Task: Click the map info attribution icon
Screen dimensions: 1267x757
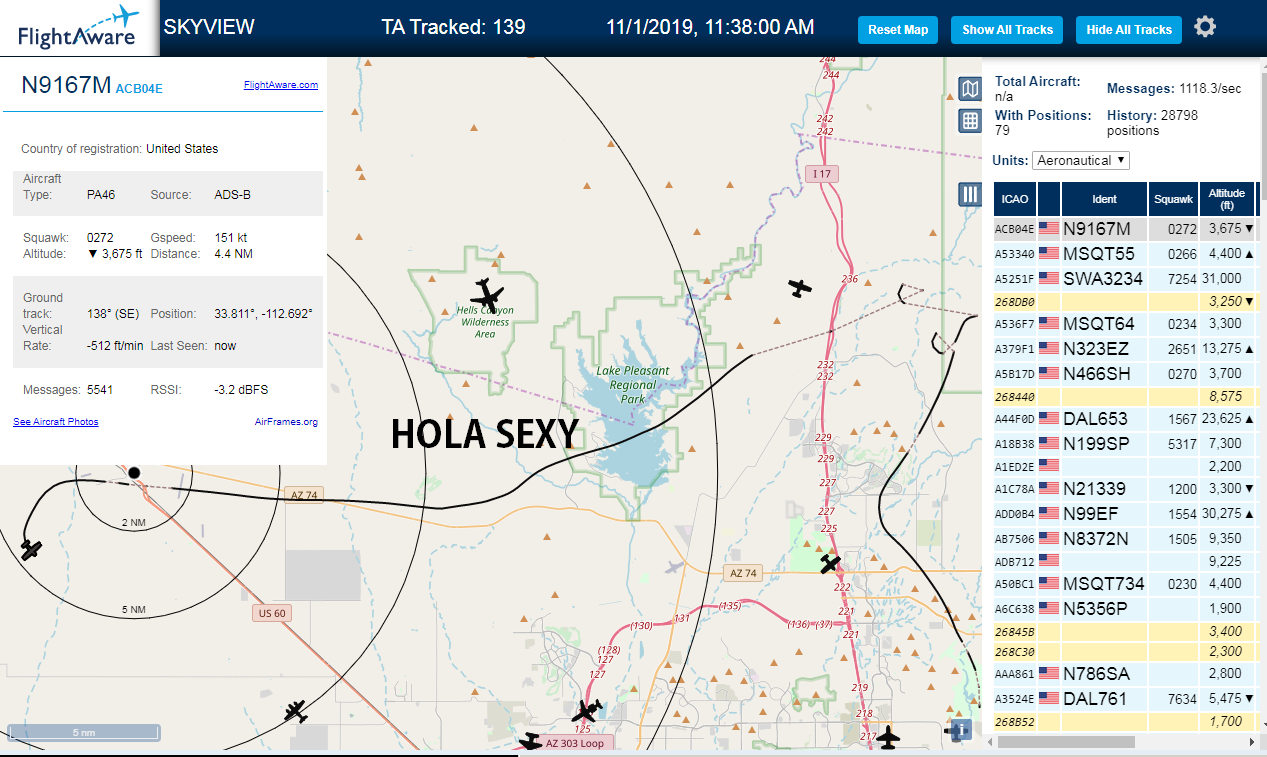Action: 960,730
